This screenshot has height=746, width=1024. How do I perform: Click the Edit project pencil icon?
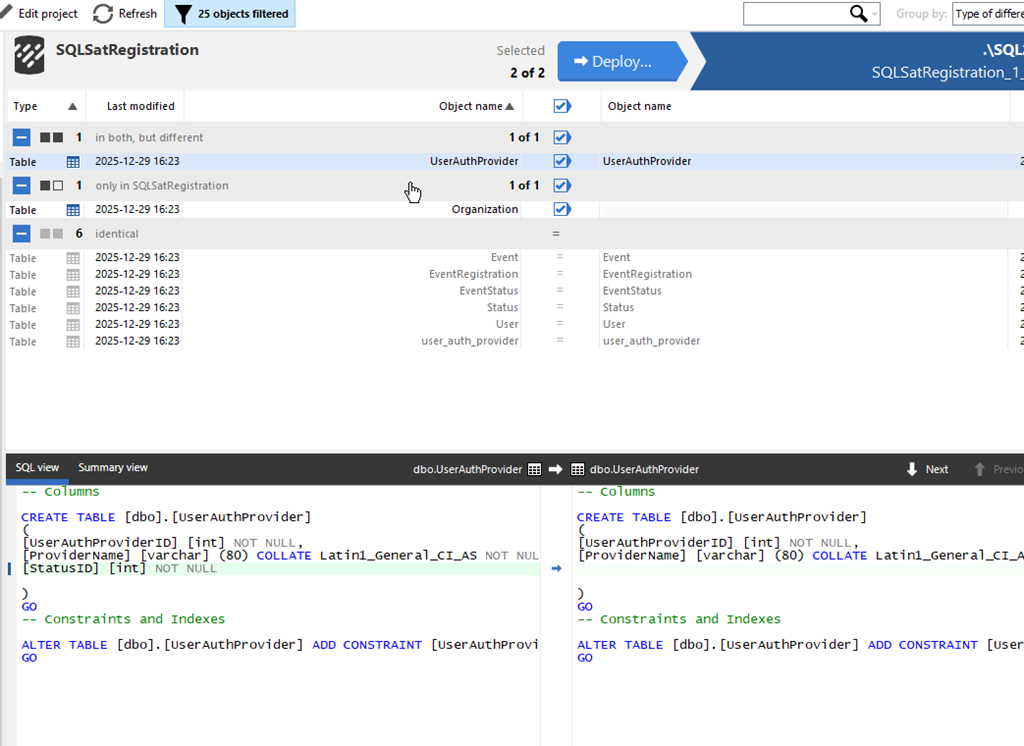point(6,14)
